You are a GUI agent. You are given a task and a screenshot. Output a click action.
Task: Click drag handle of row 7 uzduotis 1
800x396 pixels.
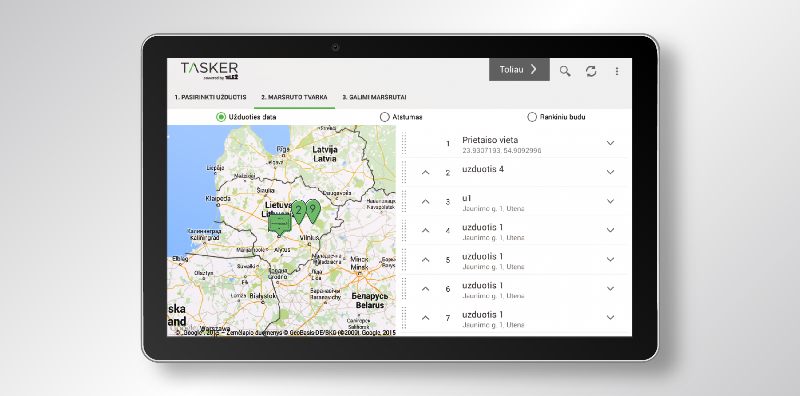click(x=404, y=317)
